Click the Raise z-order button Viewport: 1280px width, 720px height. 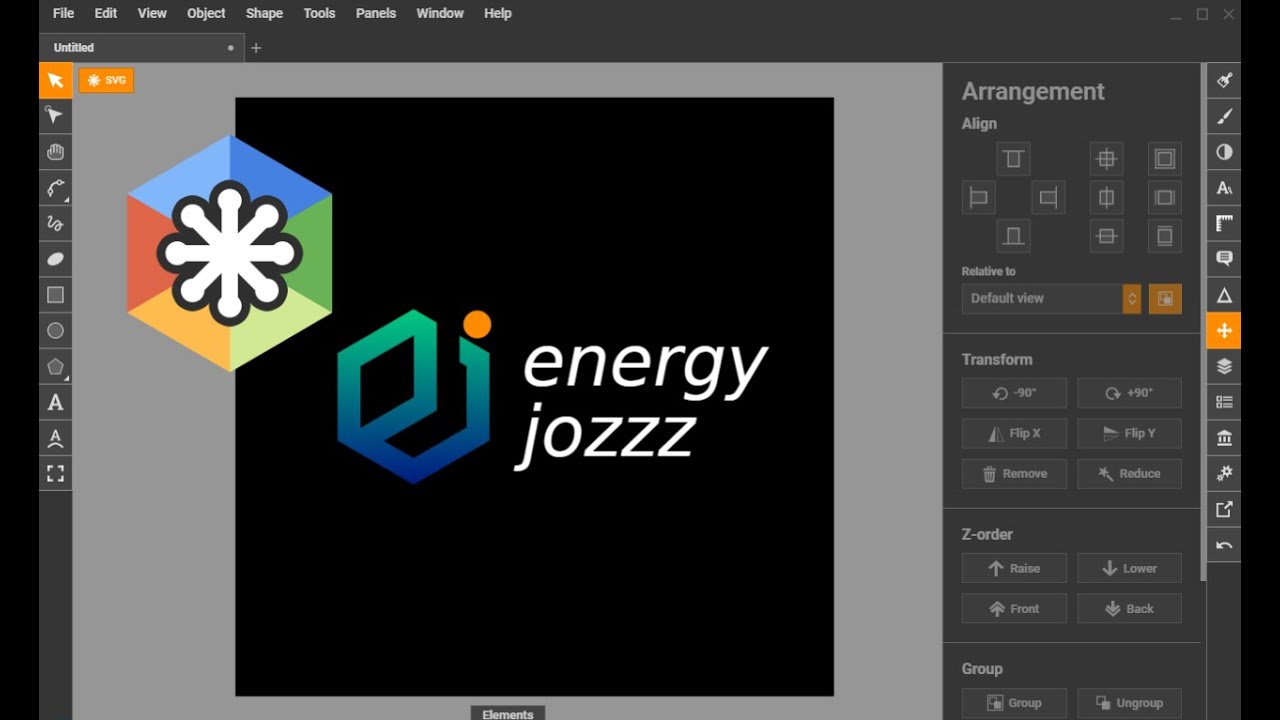coord(1014,568)
